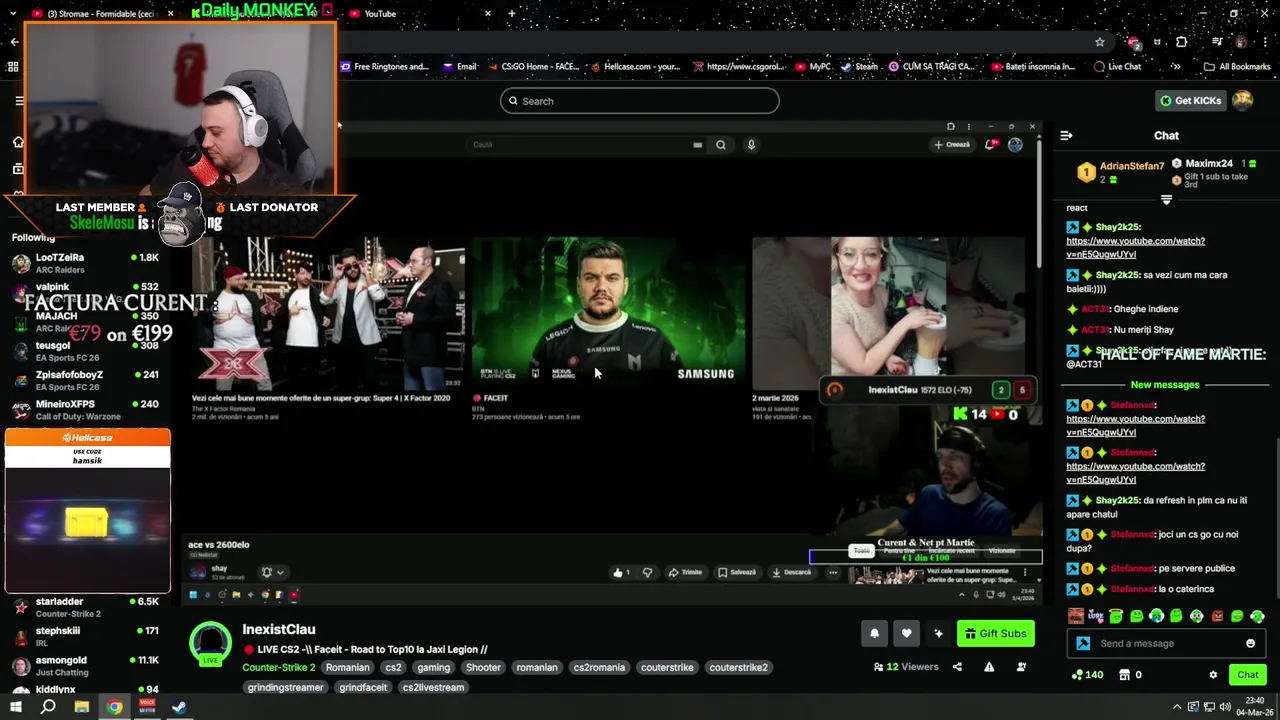Open chat settings gear icon
The width and height of the screenshot is (1280, 720).
(x=1213, y=675)
